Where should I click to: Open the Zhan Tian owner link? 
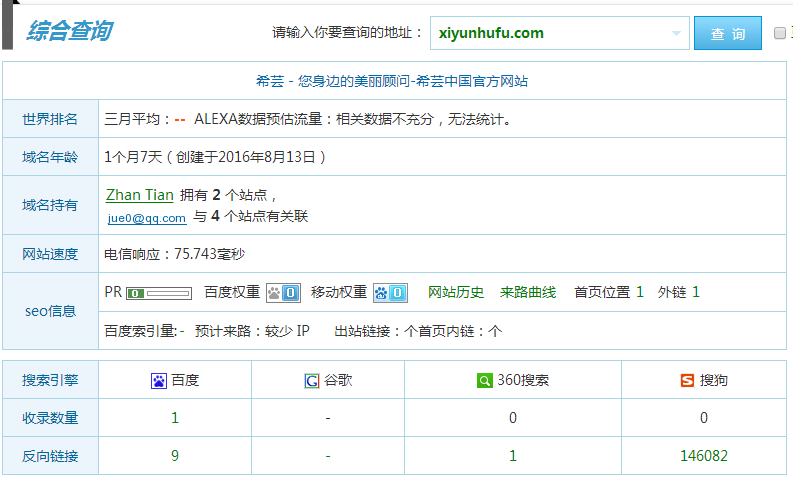click(139, 195)
